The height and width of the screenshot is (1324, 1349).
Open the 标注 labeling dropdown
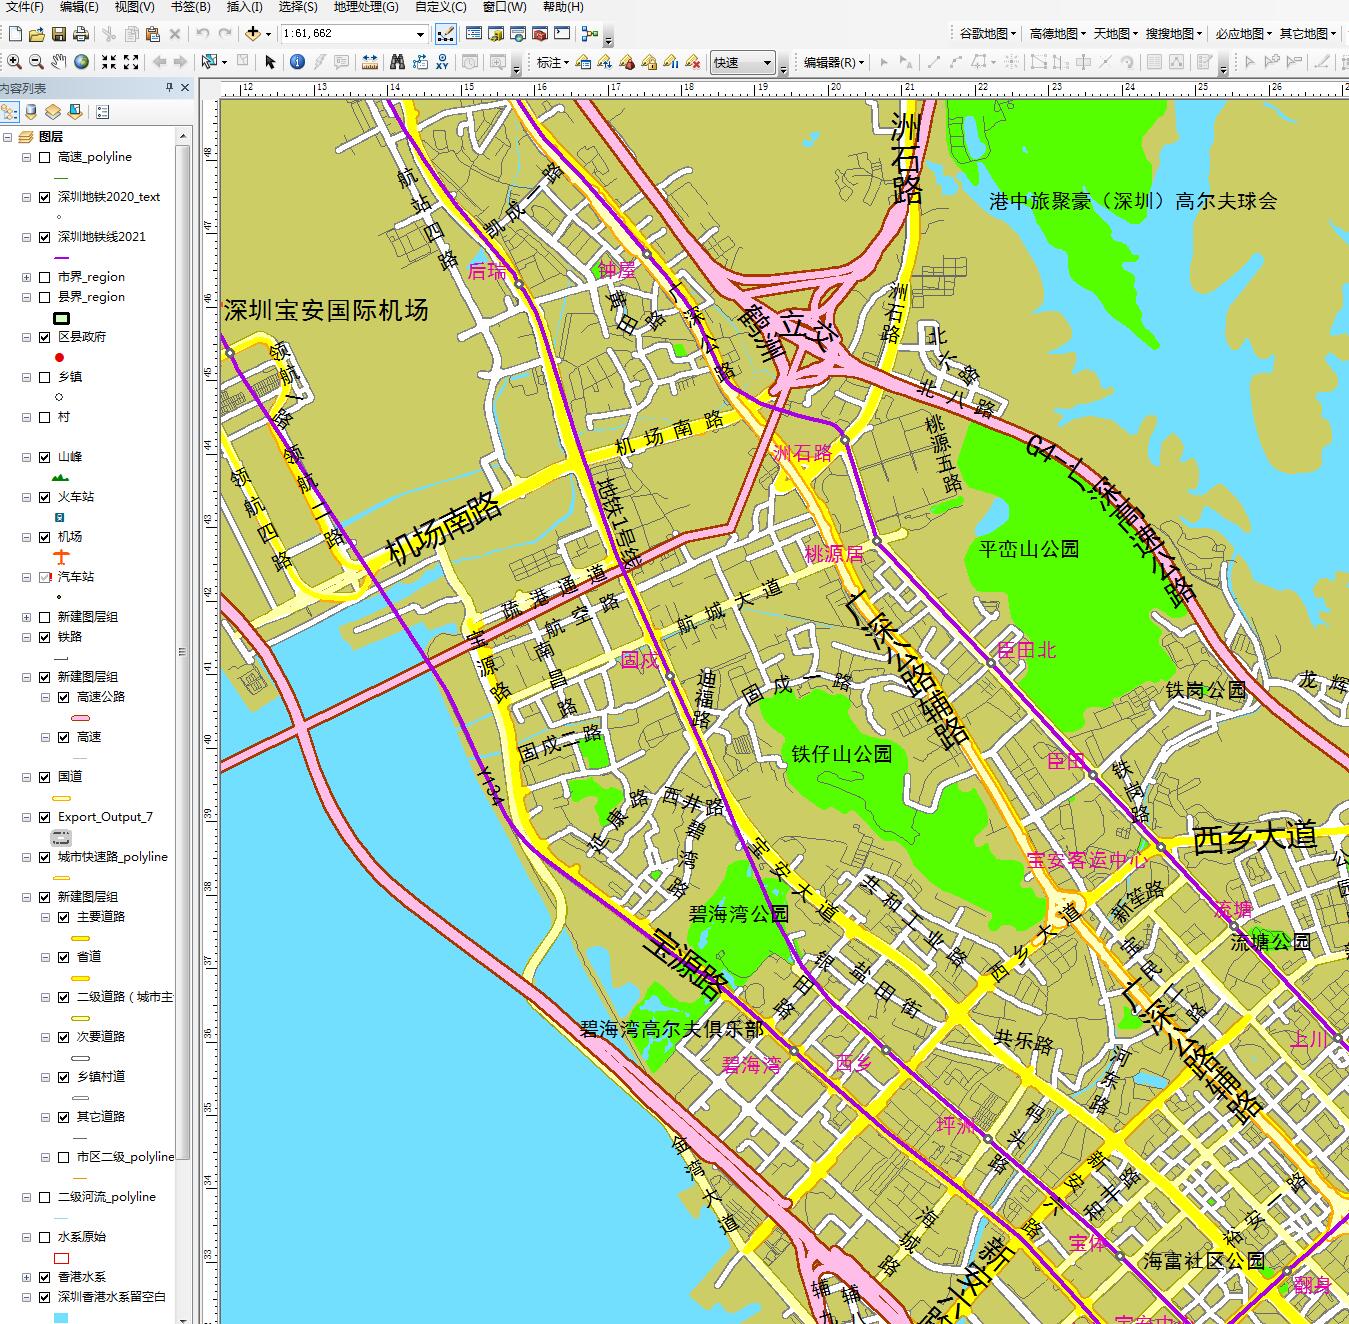[x=552, y=62]
